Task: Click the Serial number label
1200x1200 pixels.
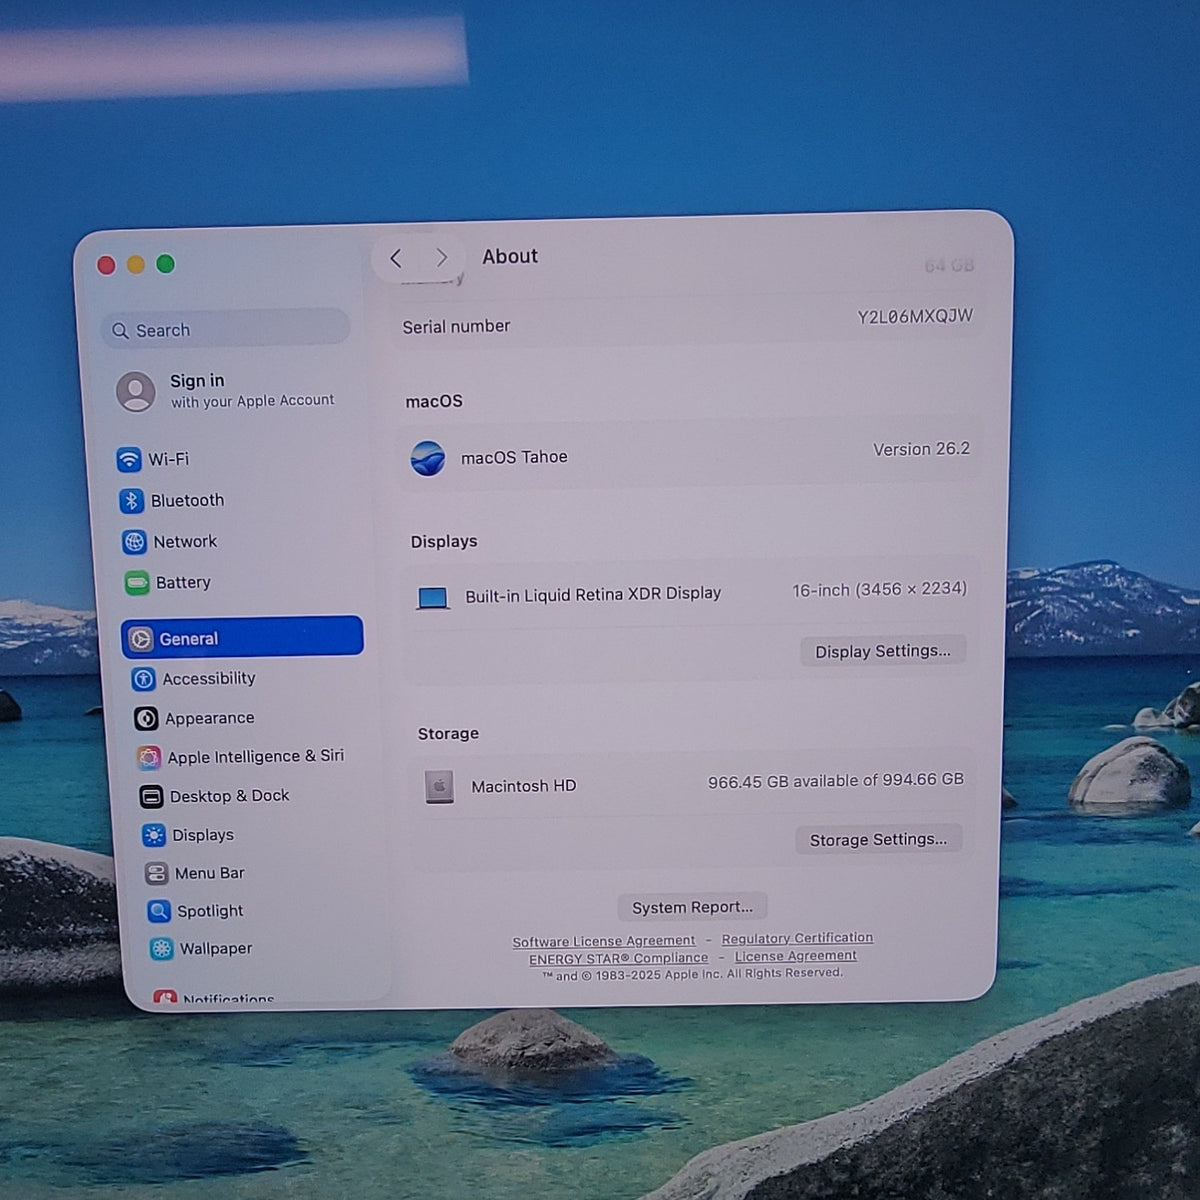Action: point(456,326)
